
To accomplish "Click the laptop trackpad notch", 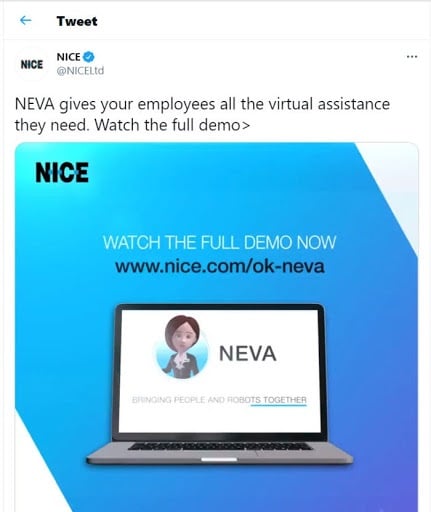I will (219, 459).
